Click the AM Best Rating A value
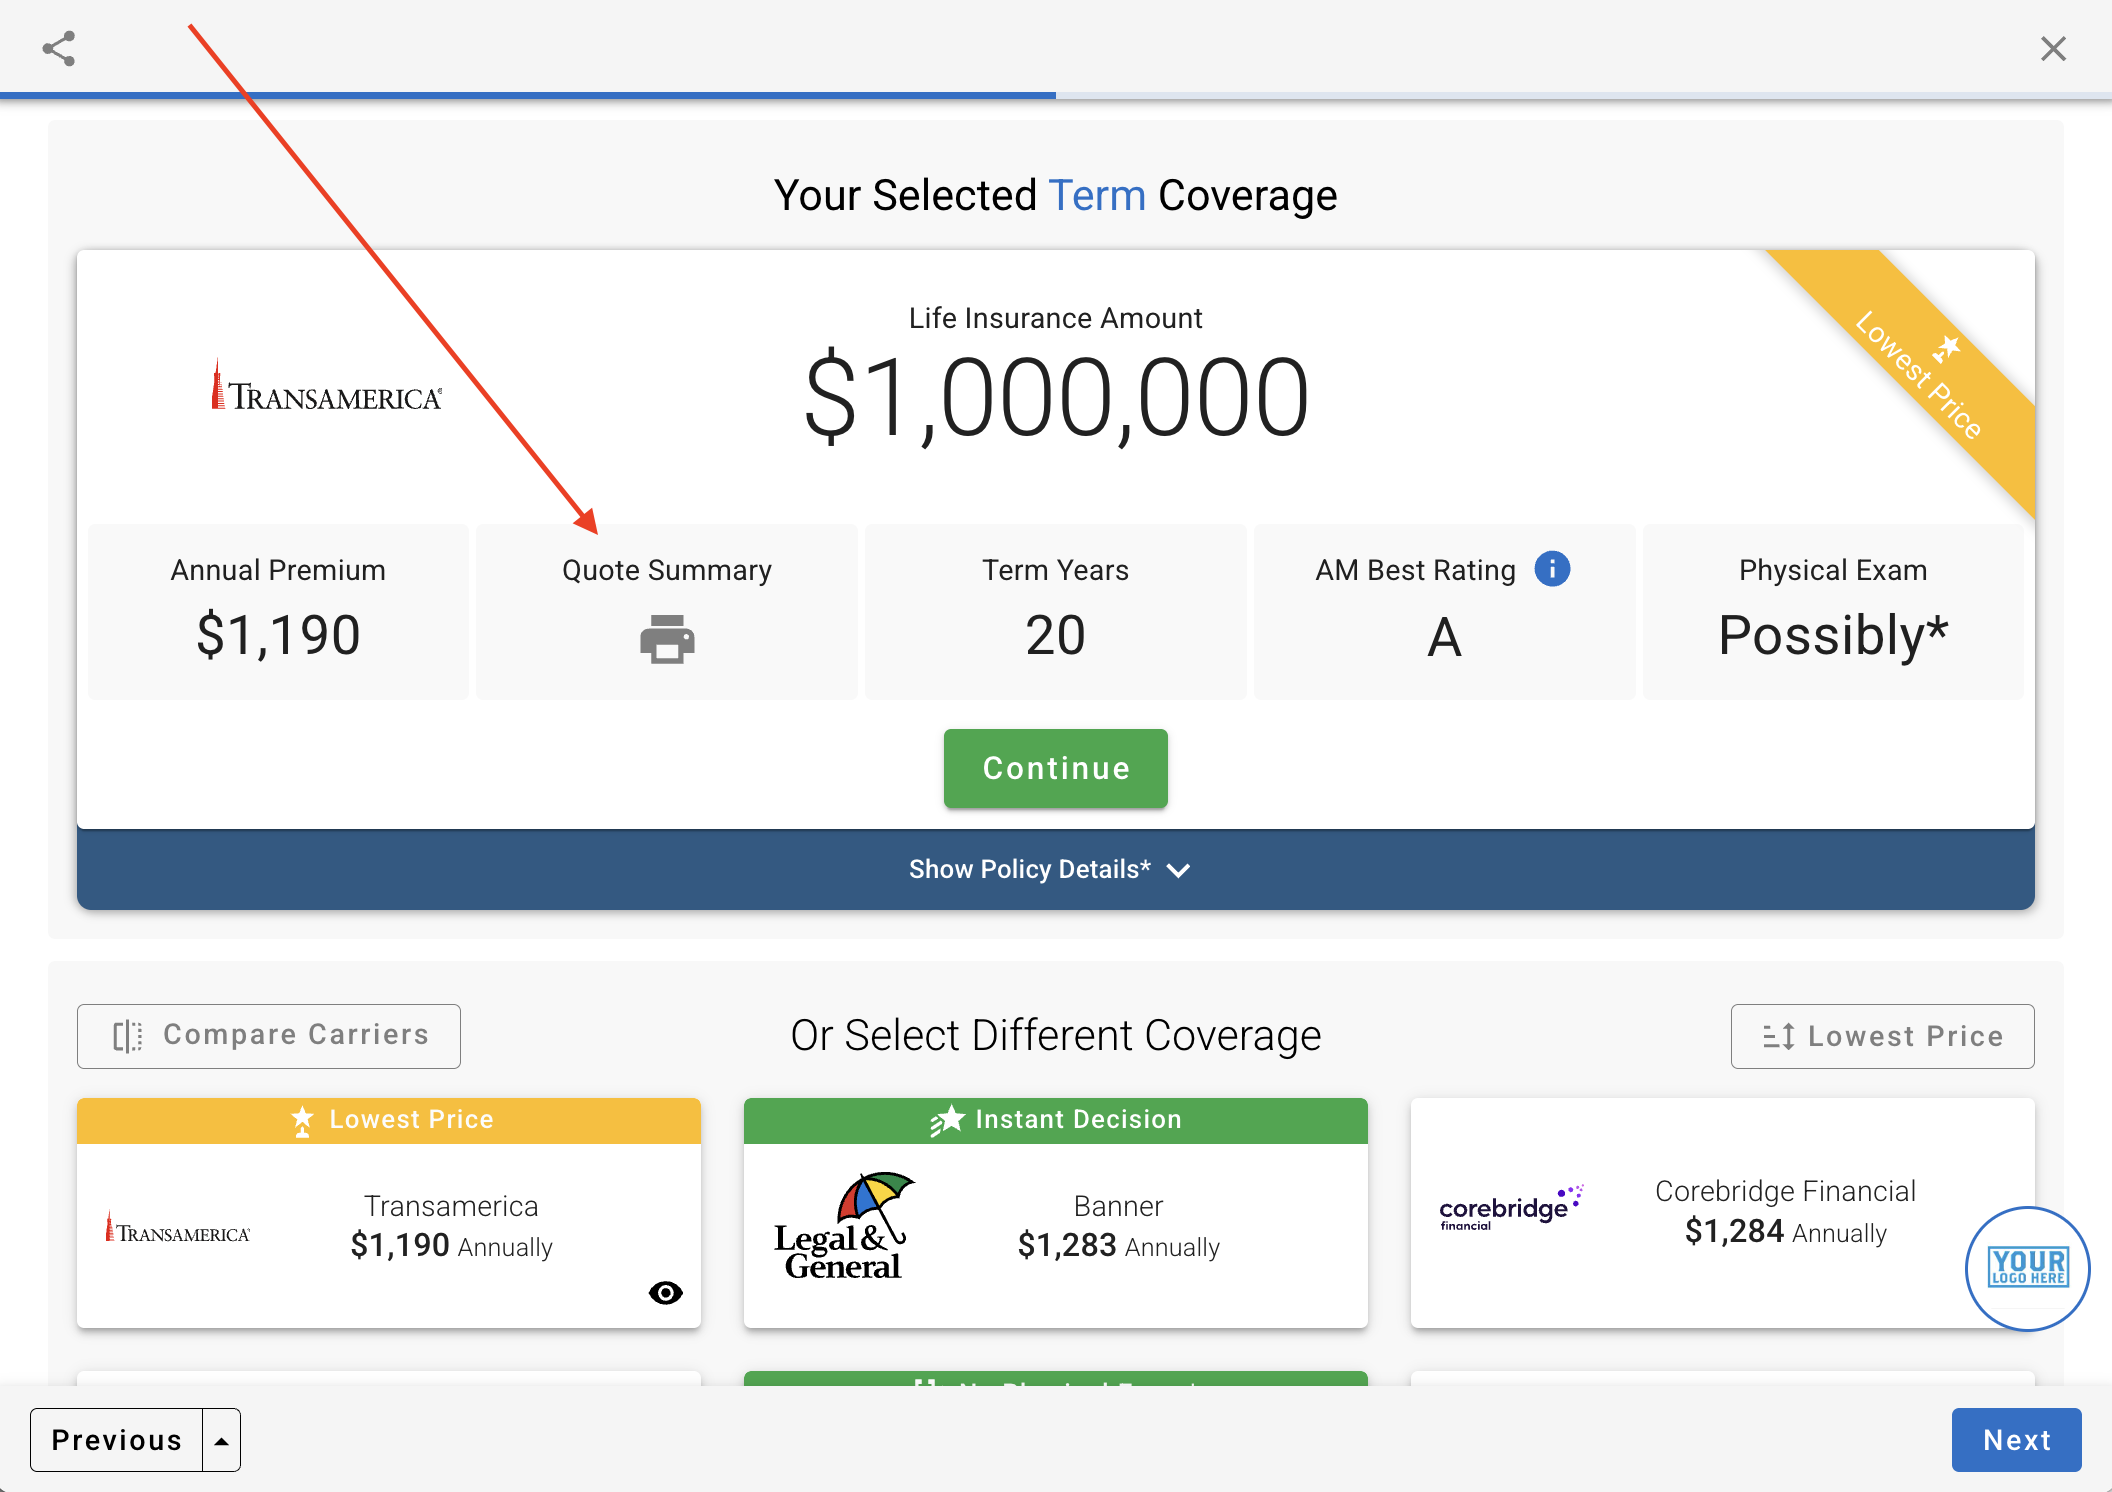The height and width of the screenshot is (1492, 2112). pos(1444,637)
